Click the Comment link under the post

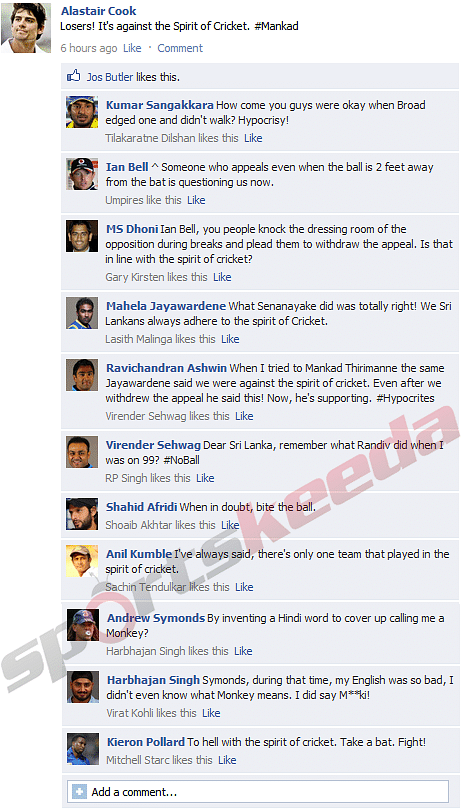(x=180, y=48)
